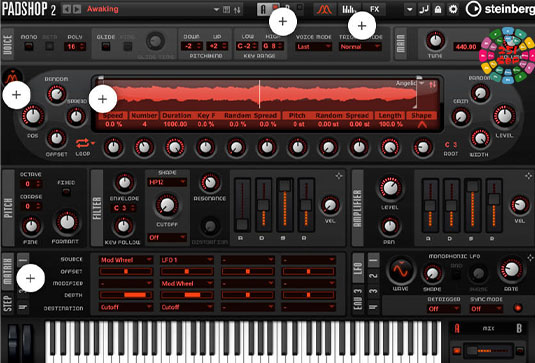
Task: Switch to the Step tab
Action: pyautogui.click(x=8, y=303)
